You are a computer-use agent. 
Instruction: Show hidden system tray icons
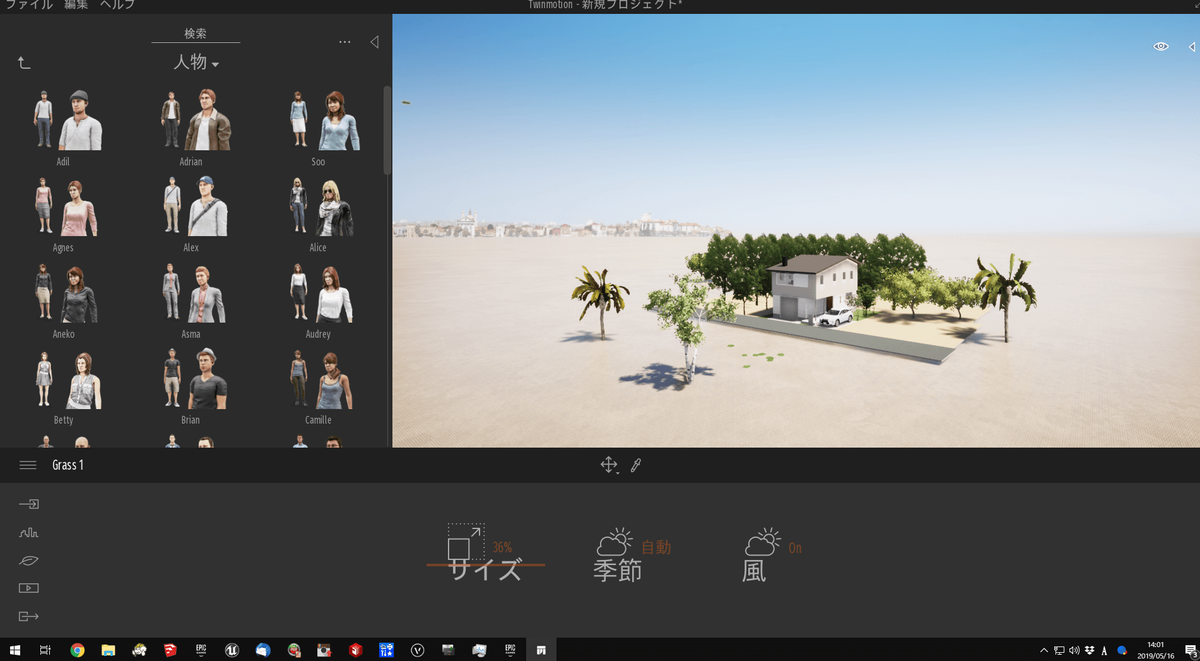[x=1044, y=650]
